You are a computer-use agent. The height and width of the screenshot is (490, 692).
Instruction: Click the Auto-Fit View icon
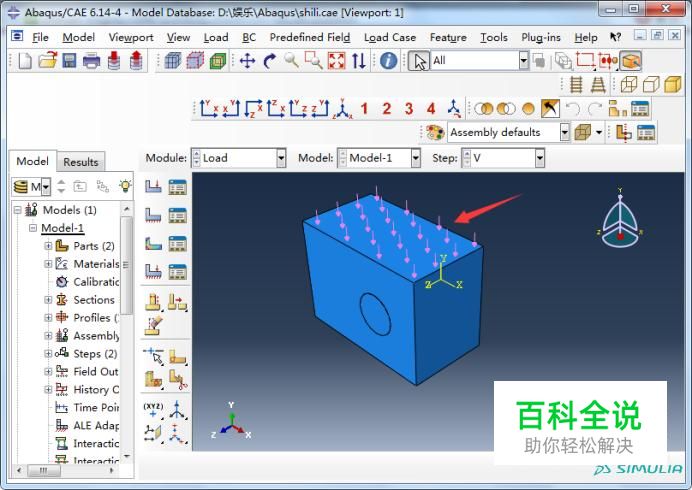click(x=336, y=60)
